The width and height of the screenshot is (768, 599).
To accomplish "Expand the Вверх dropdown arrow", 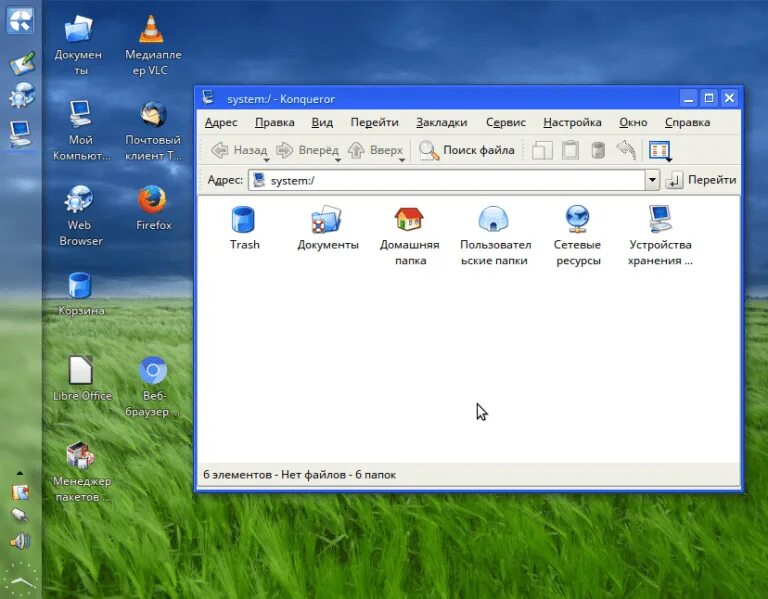I will [402, 160].
